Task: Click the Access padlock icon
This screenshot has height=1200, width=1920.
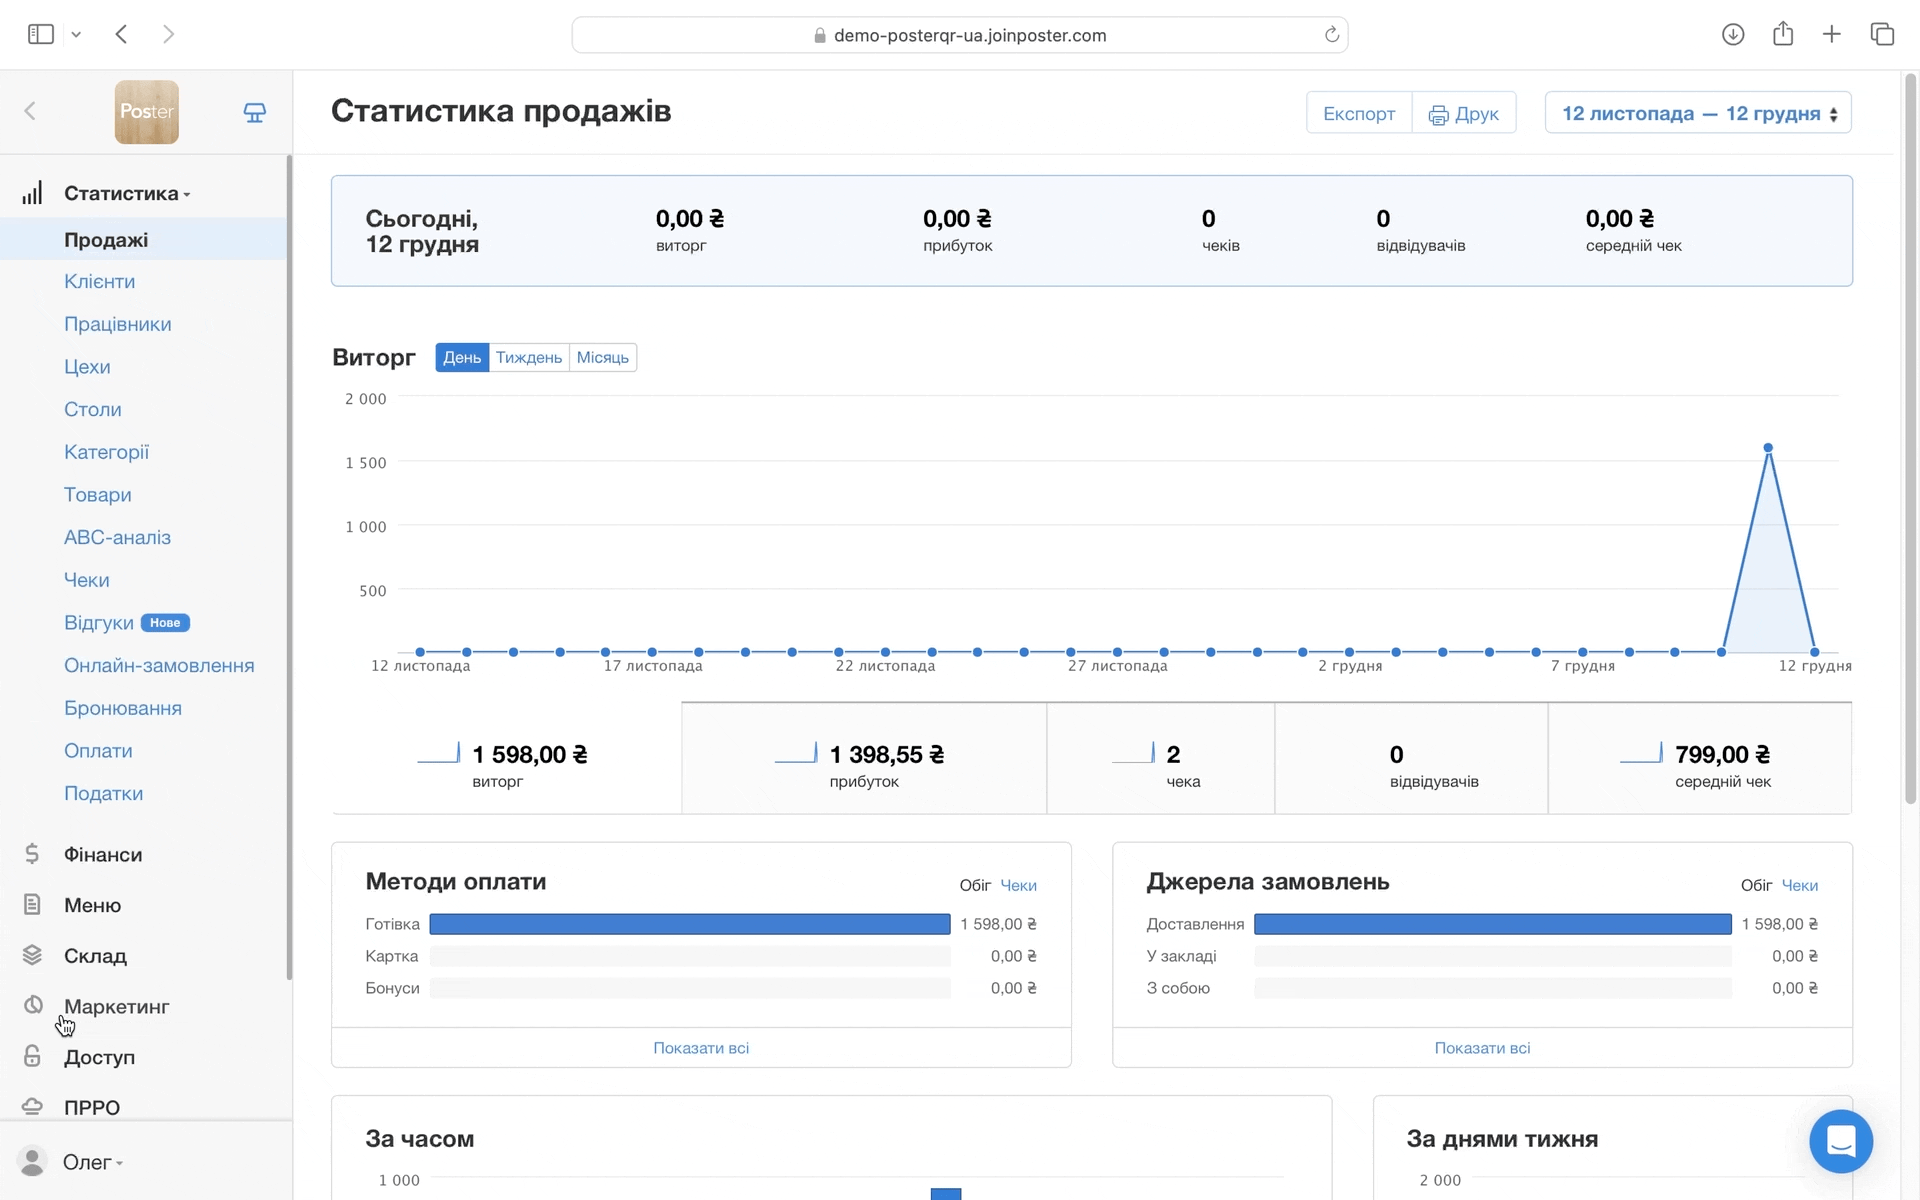Action: (x=32, y=1056)
